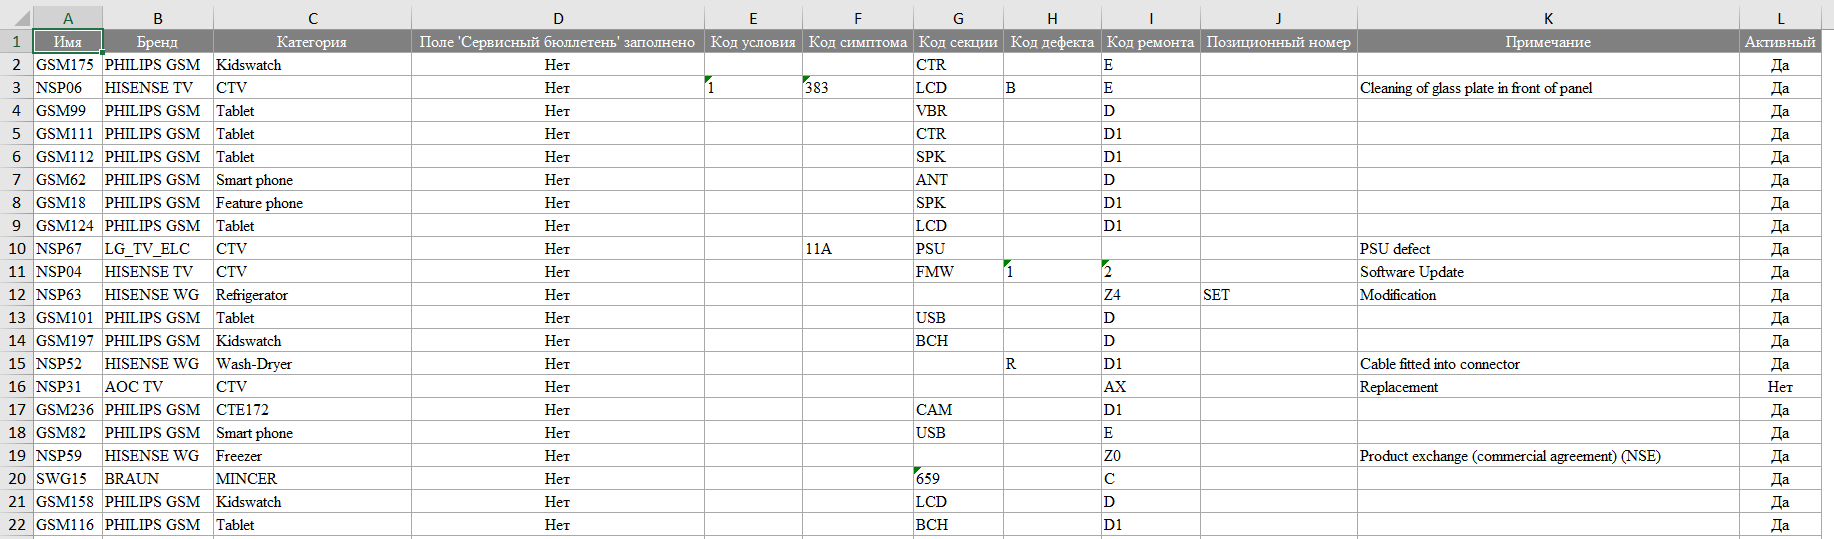Click the 'Активный' header cell
The image size is (1834, 539).
1780,41
